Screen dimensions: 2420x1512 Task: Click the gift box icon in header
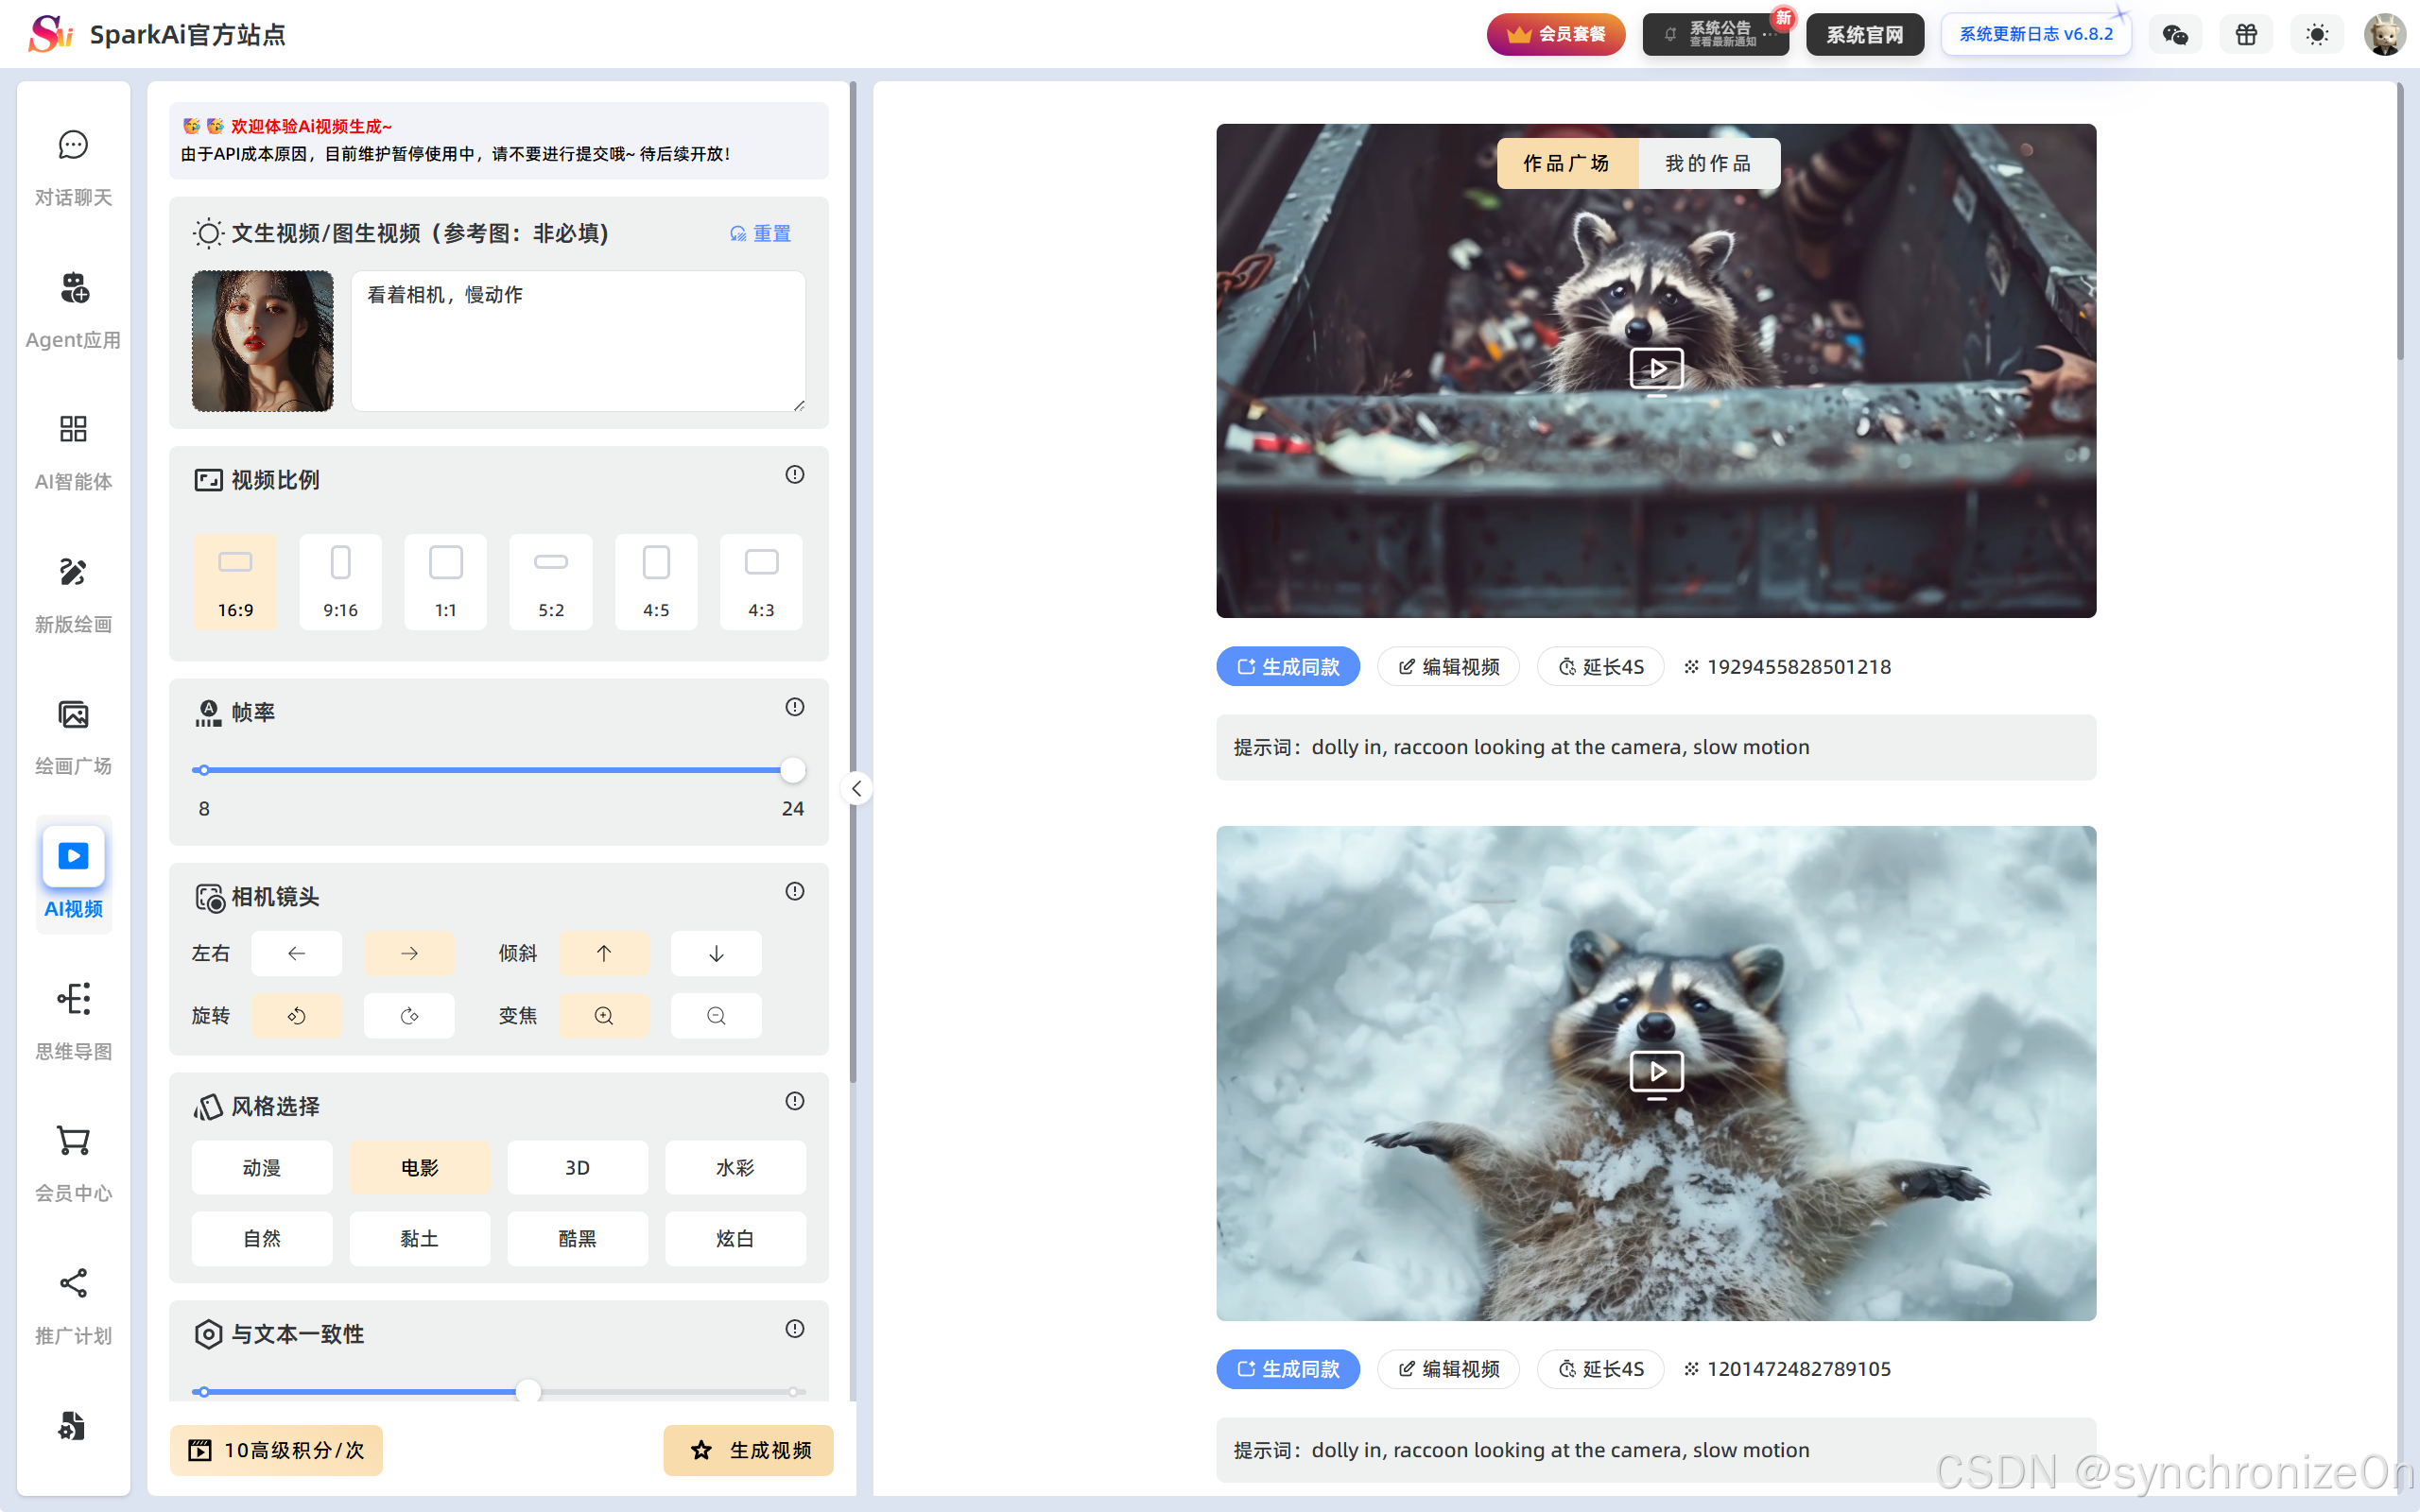click(x=2246, y=35)
